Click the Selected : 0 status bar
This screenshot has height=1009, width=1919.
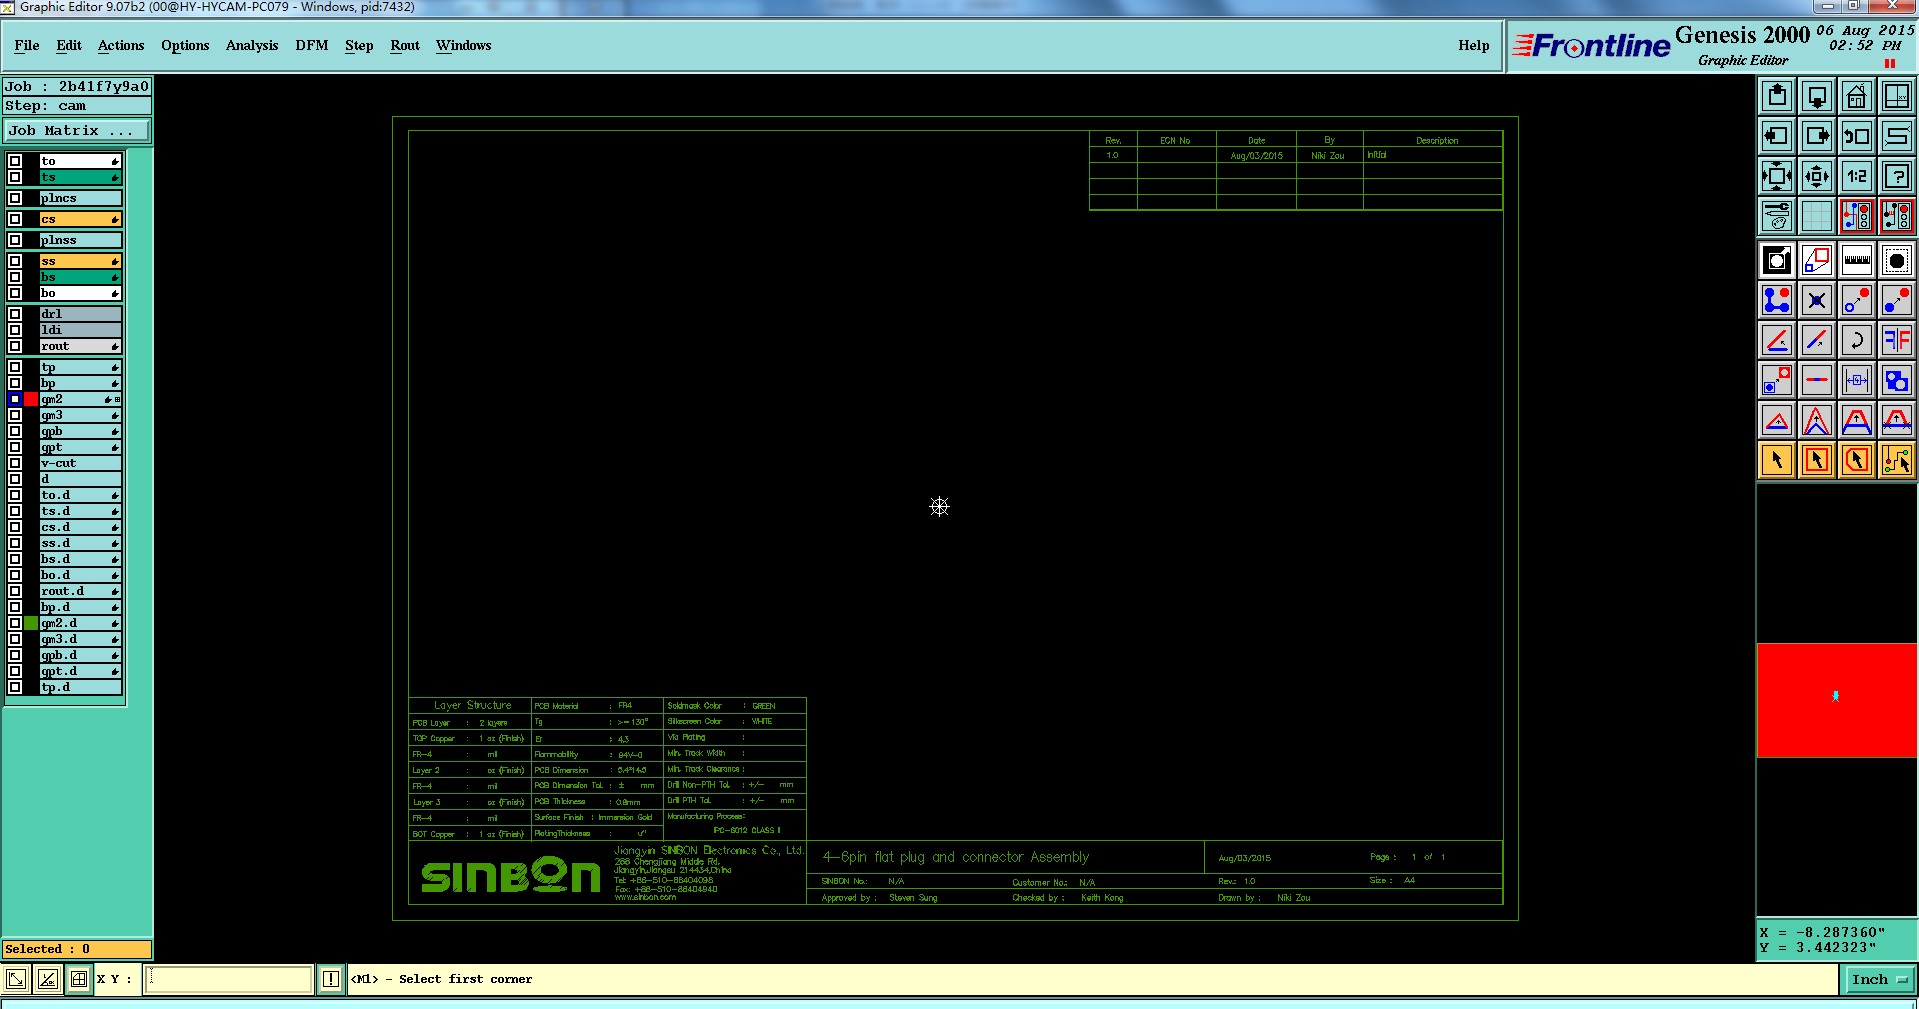click(x=77, y=949)
